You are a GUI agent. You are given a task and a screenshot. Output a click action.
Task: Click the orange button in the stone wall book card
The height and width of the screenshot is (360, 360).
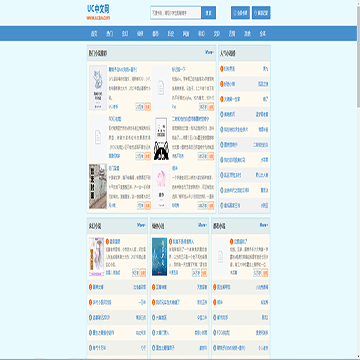pyautogui.click(x=148, y=205)
